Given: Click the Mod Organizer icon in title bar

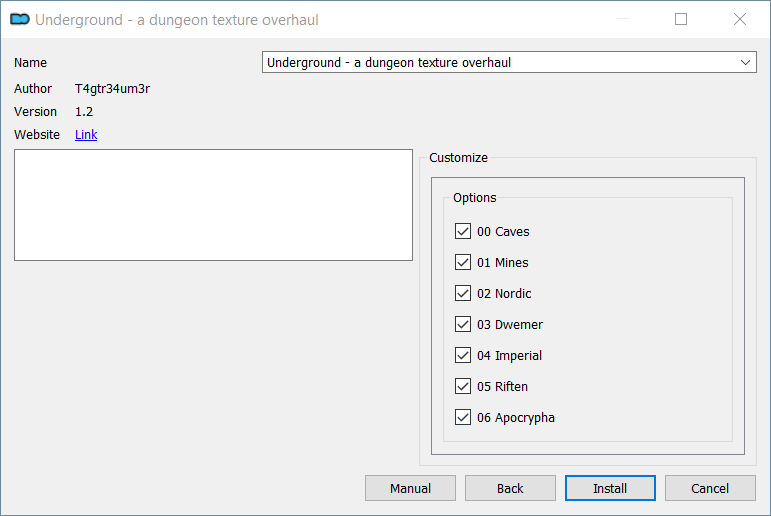Looking at the screenshot, I should 20,19.
